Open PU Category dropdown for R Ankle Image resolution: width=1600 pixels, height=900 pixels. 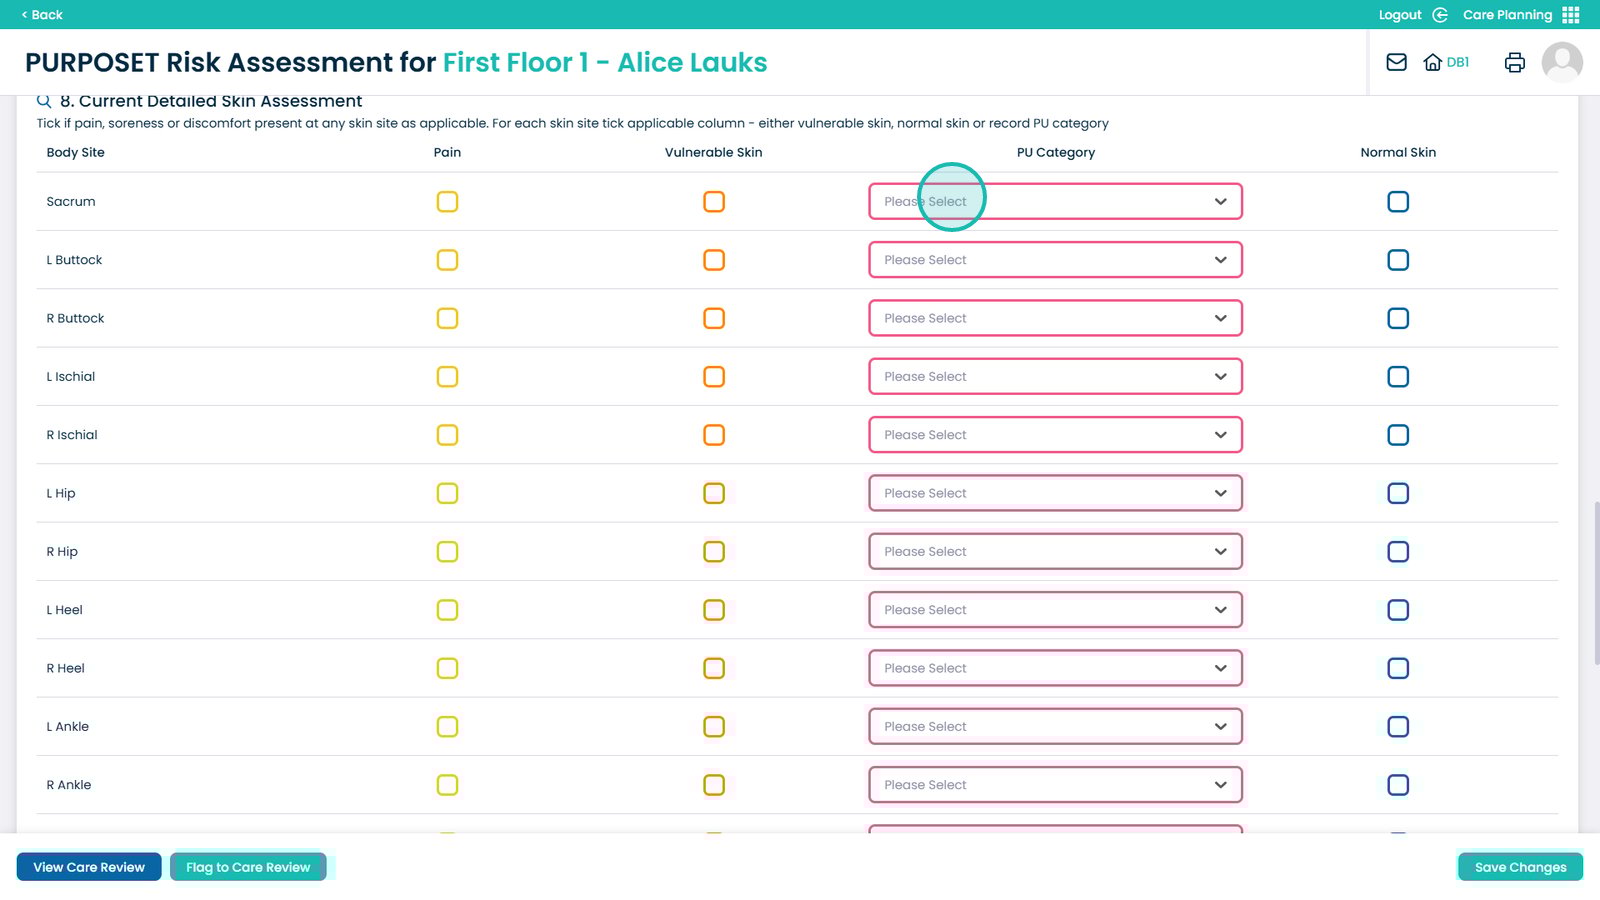point(1055,785)
